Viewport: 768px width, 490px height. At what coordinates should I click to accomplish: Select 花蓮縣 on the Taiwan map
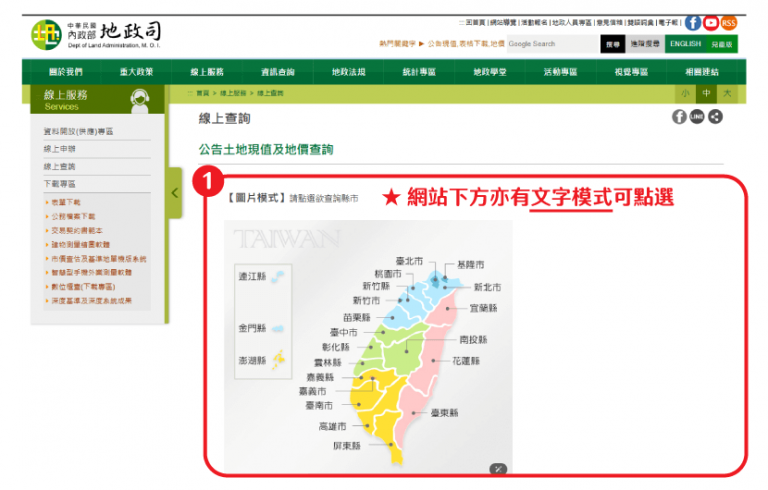[x=467, y=359]
